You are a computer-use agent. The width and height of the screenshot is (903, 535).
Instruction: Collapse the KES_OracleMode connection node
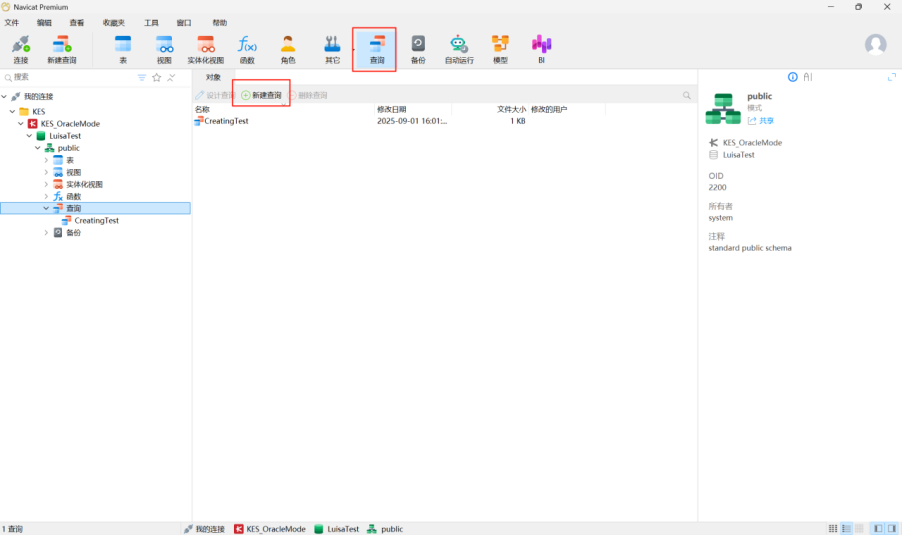21,124
